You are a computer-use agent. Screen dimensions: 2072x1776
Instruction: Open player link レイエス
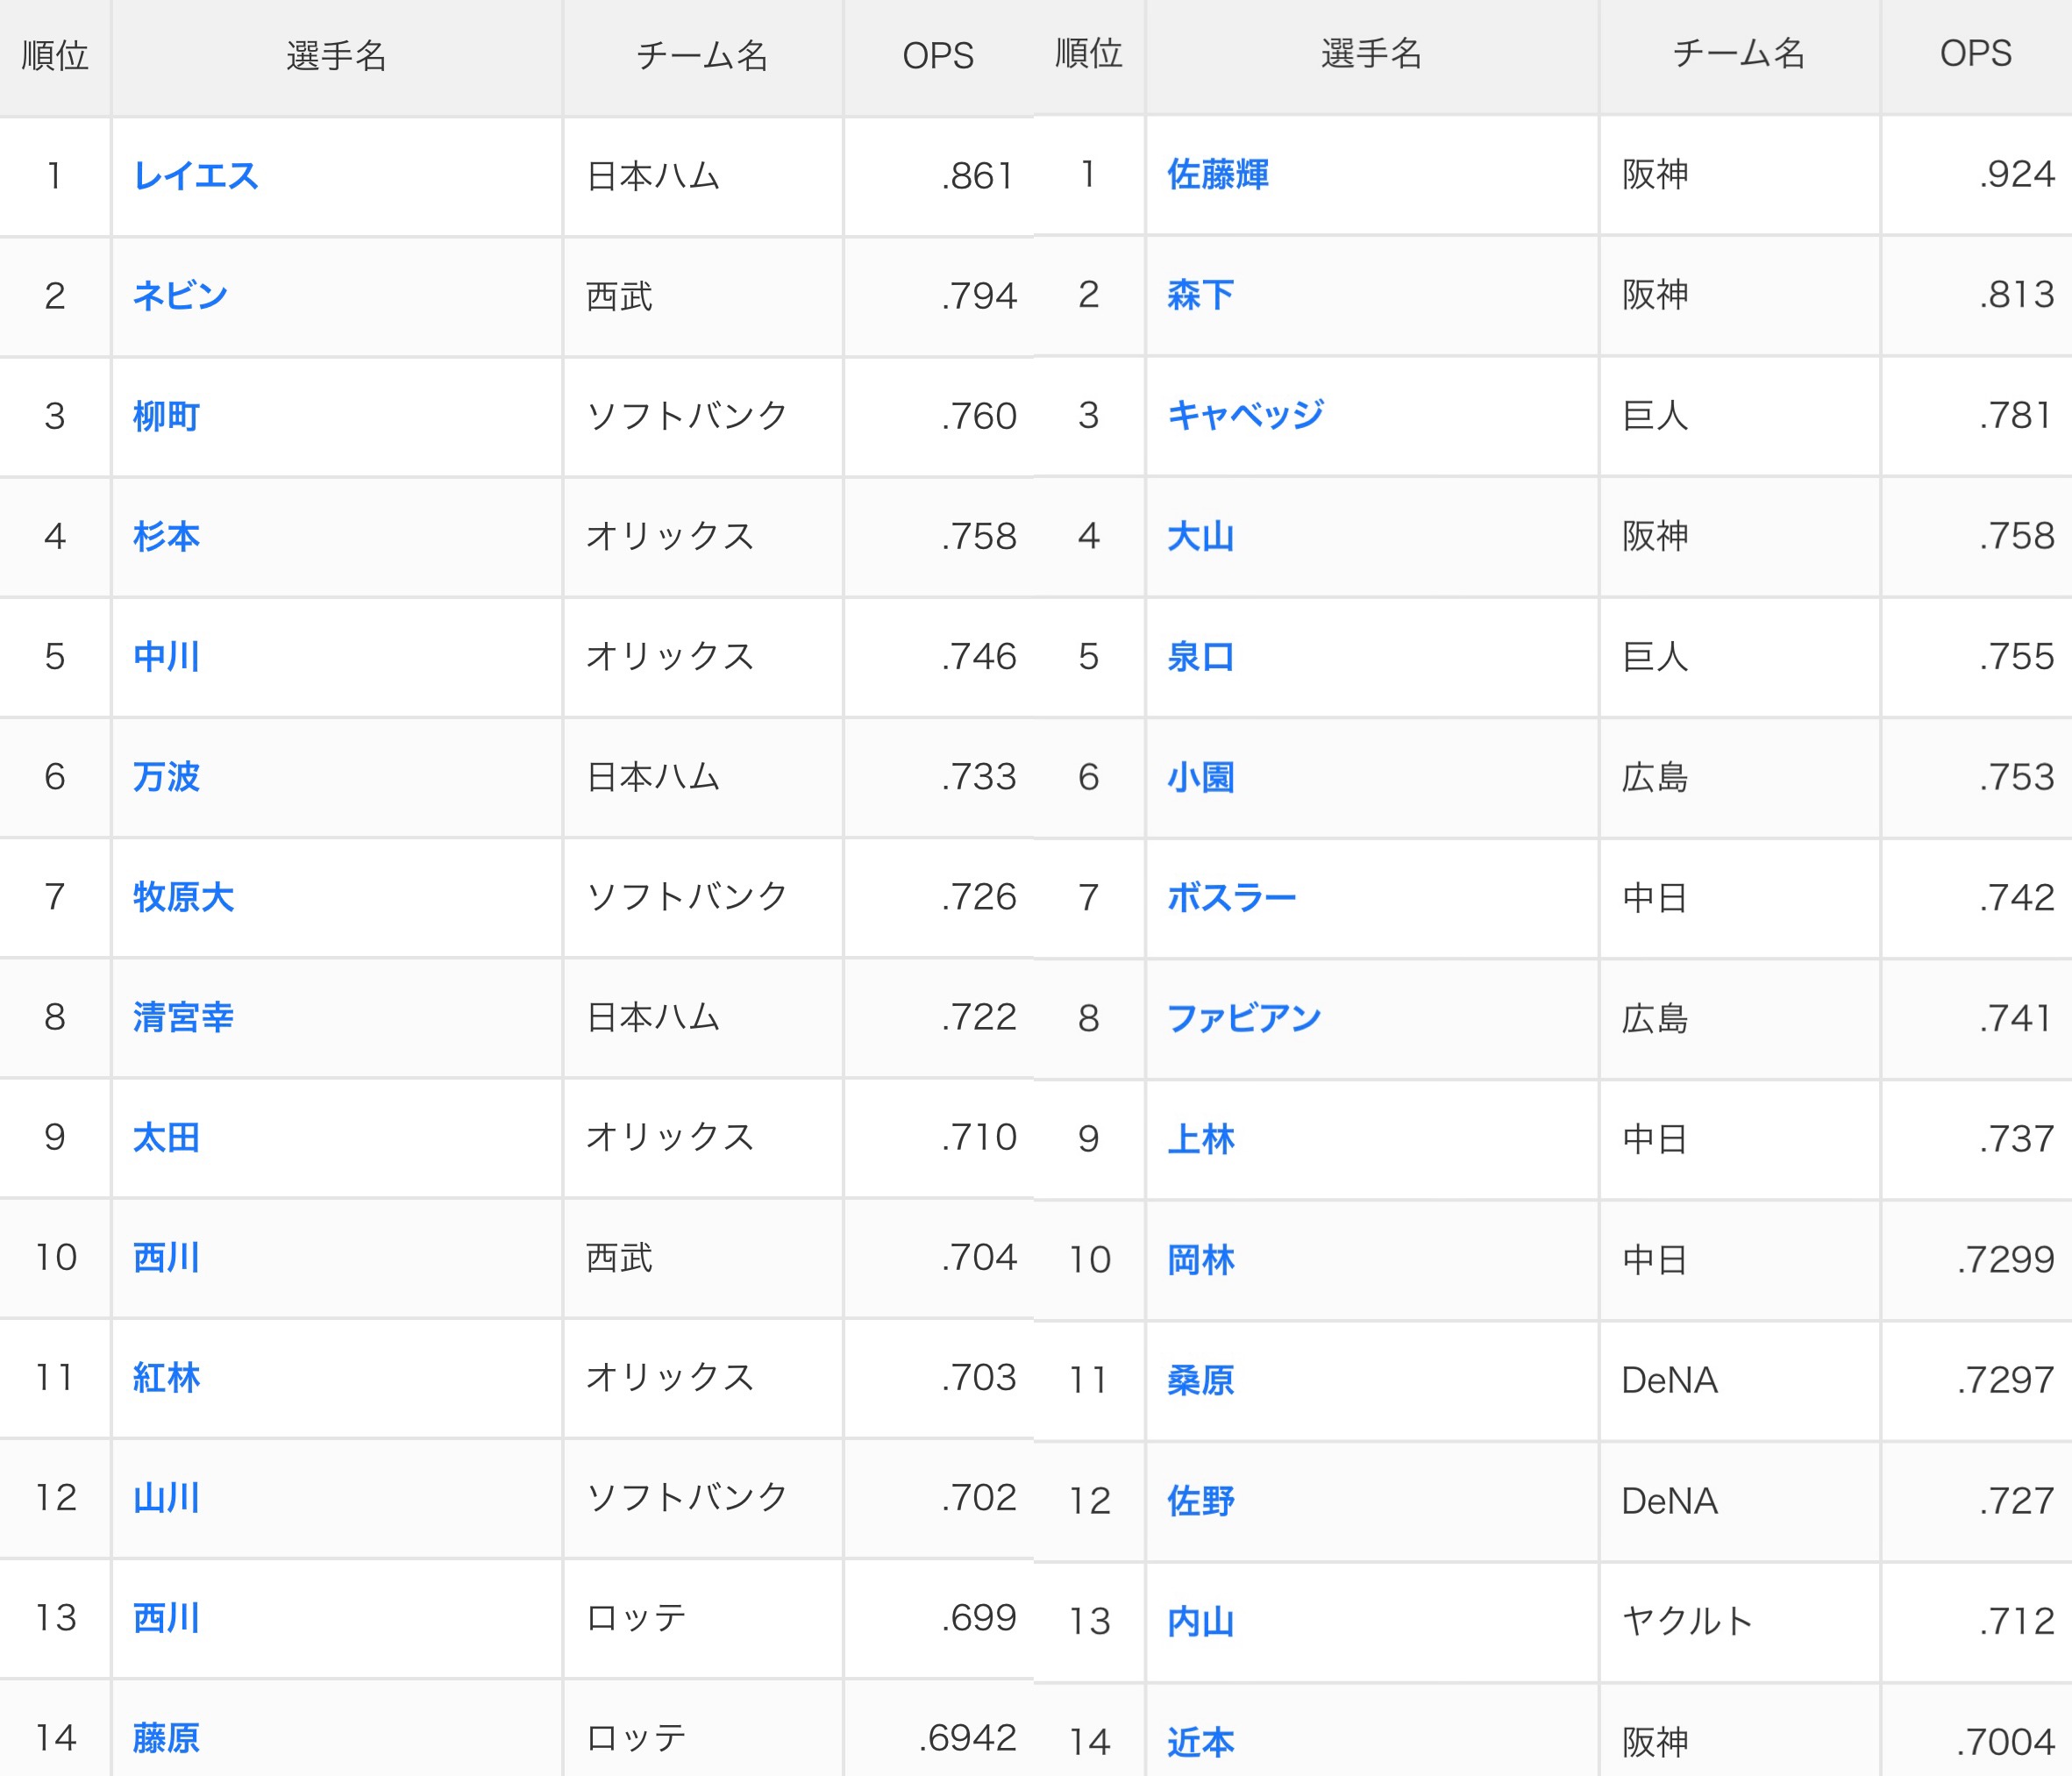point(196,176)
